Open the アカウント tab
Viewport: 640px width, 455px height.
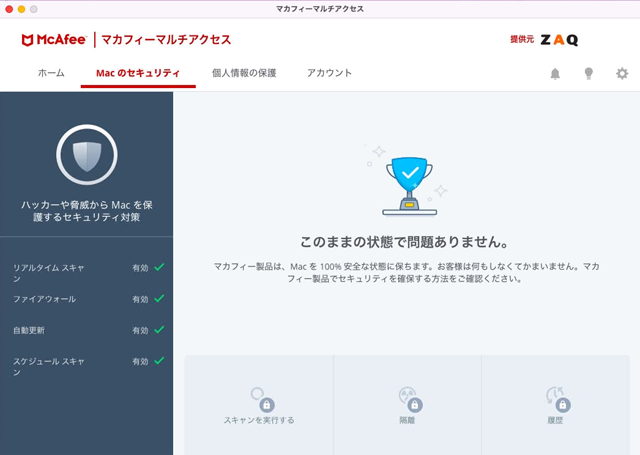pyautogui.click(x=329, y=73)
